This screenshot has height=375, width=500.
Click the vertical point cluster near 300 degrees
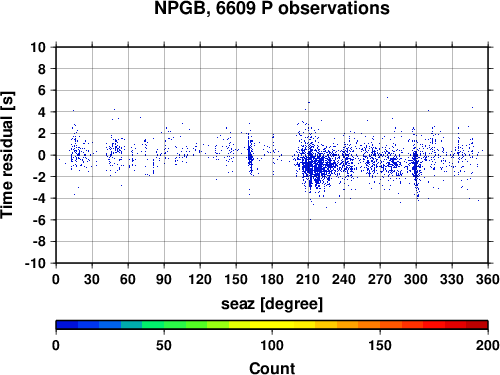pos(415,163)
